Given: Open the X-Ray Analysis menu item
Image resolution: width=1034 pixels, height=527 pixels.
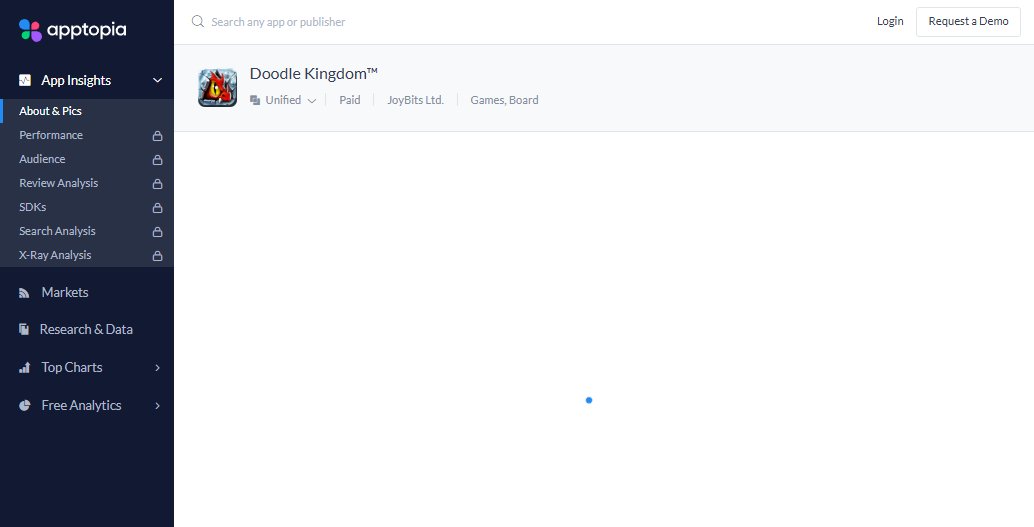Looking at the screenshot, I should pyautogui.click(x=55, y=255).
